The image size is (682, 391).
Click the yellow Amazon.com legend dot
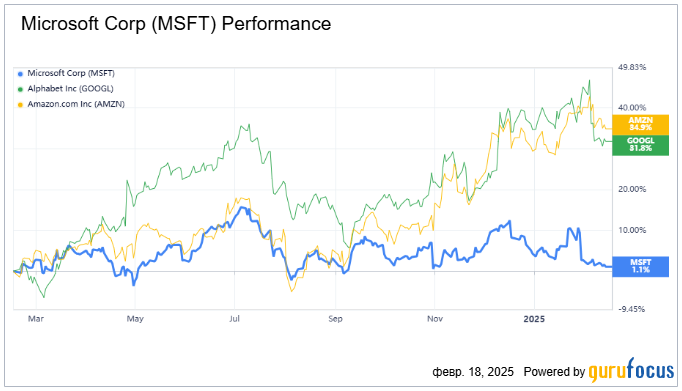(x=20, y=105)
